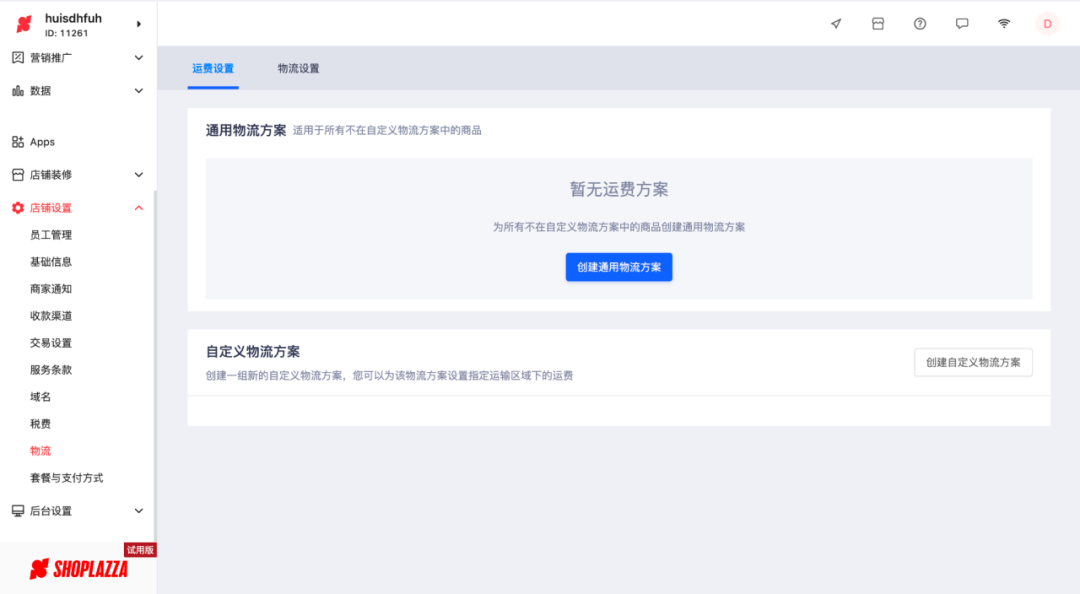Click the 创建通用物流方案 button
This screenshot has height=594, width=1080.
pos(619,267)
